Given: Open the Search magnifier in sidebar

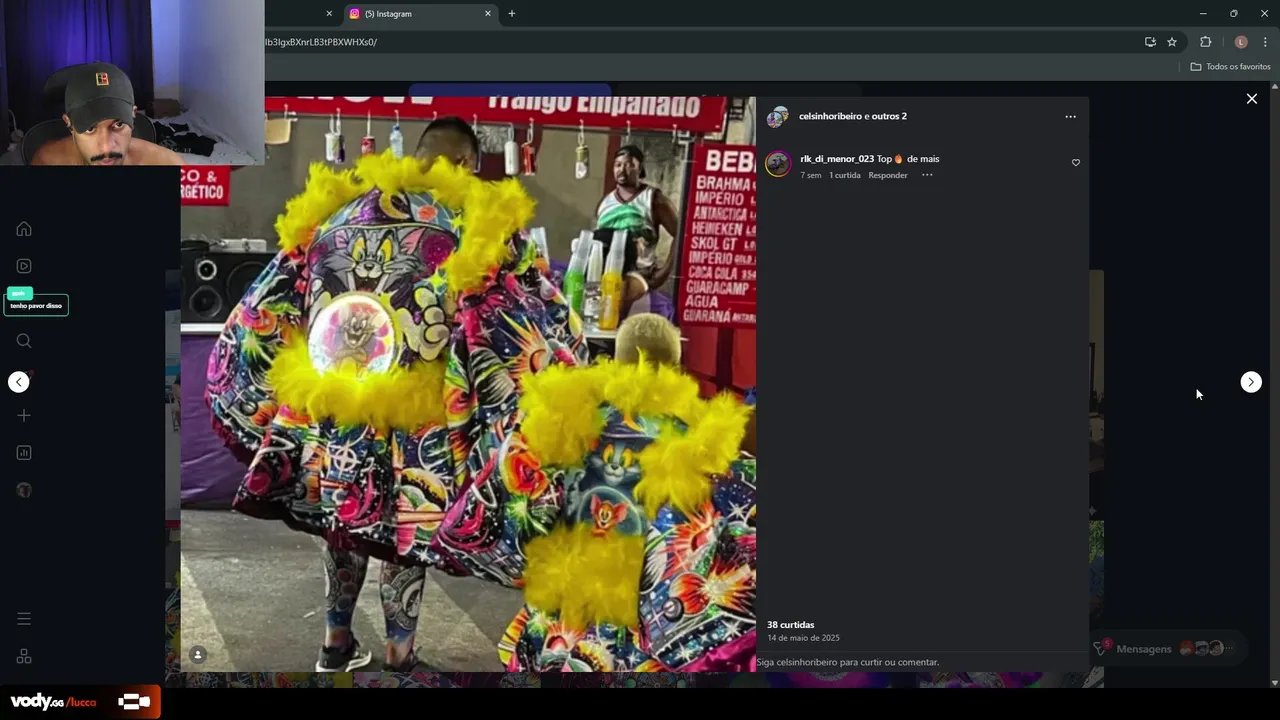Looking at the screenshot, I should 24,341.
